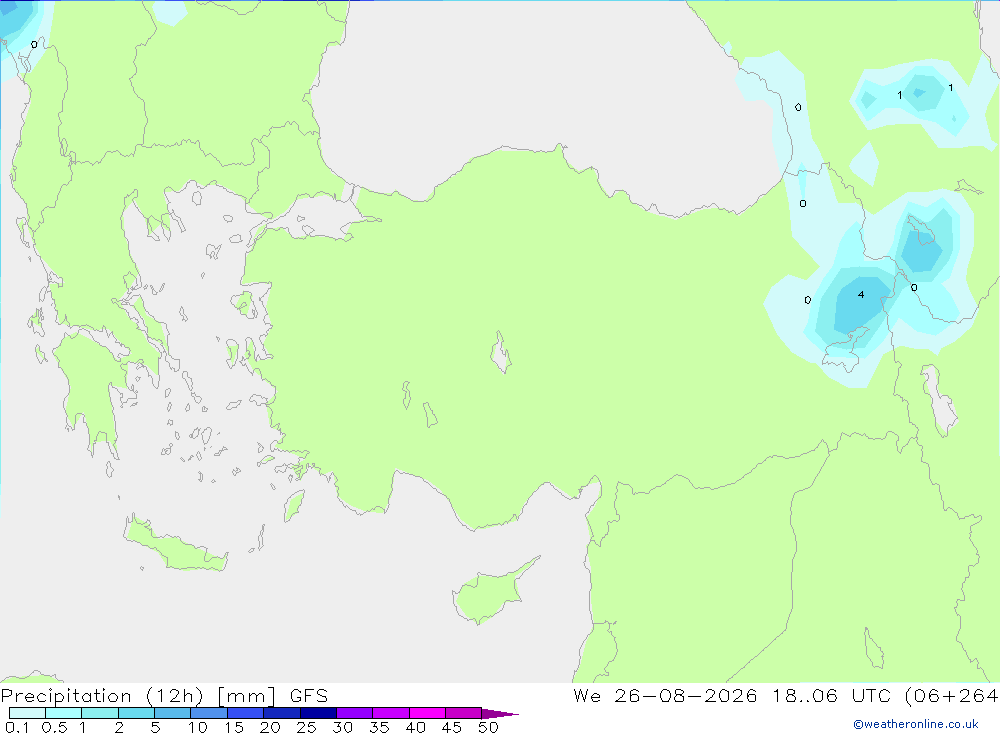Image resolution: width=1000 pixels, height=733 pixels.
Task: Click the legend label "20"
Action: [270, 727]
